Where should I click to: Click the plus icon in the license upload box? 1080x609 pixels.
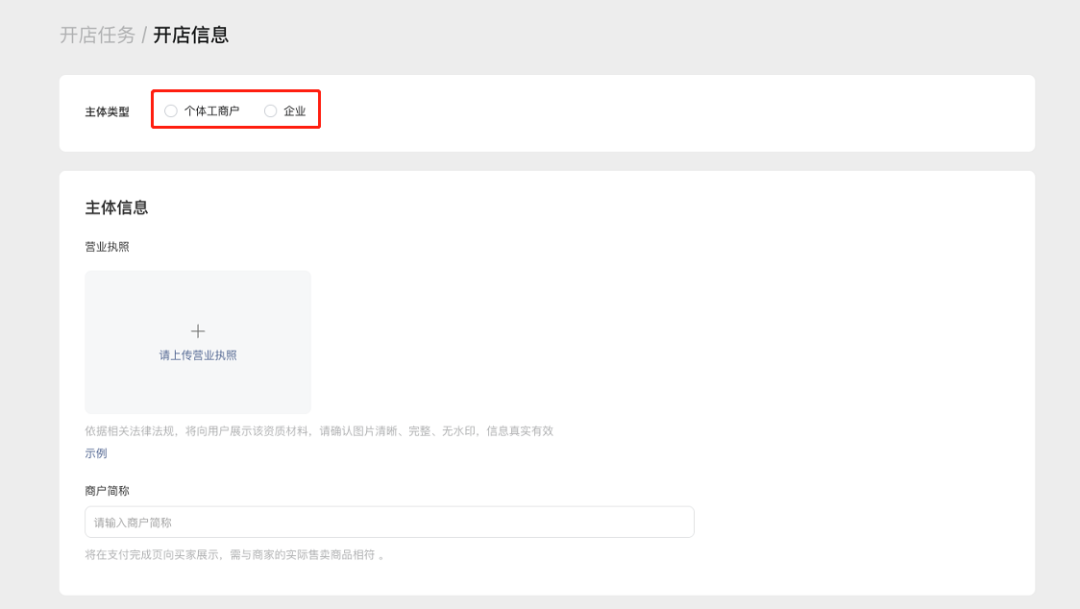coord(198,331)
